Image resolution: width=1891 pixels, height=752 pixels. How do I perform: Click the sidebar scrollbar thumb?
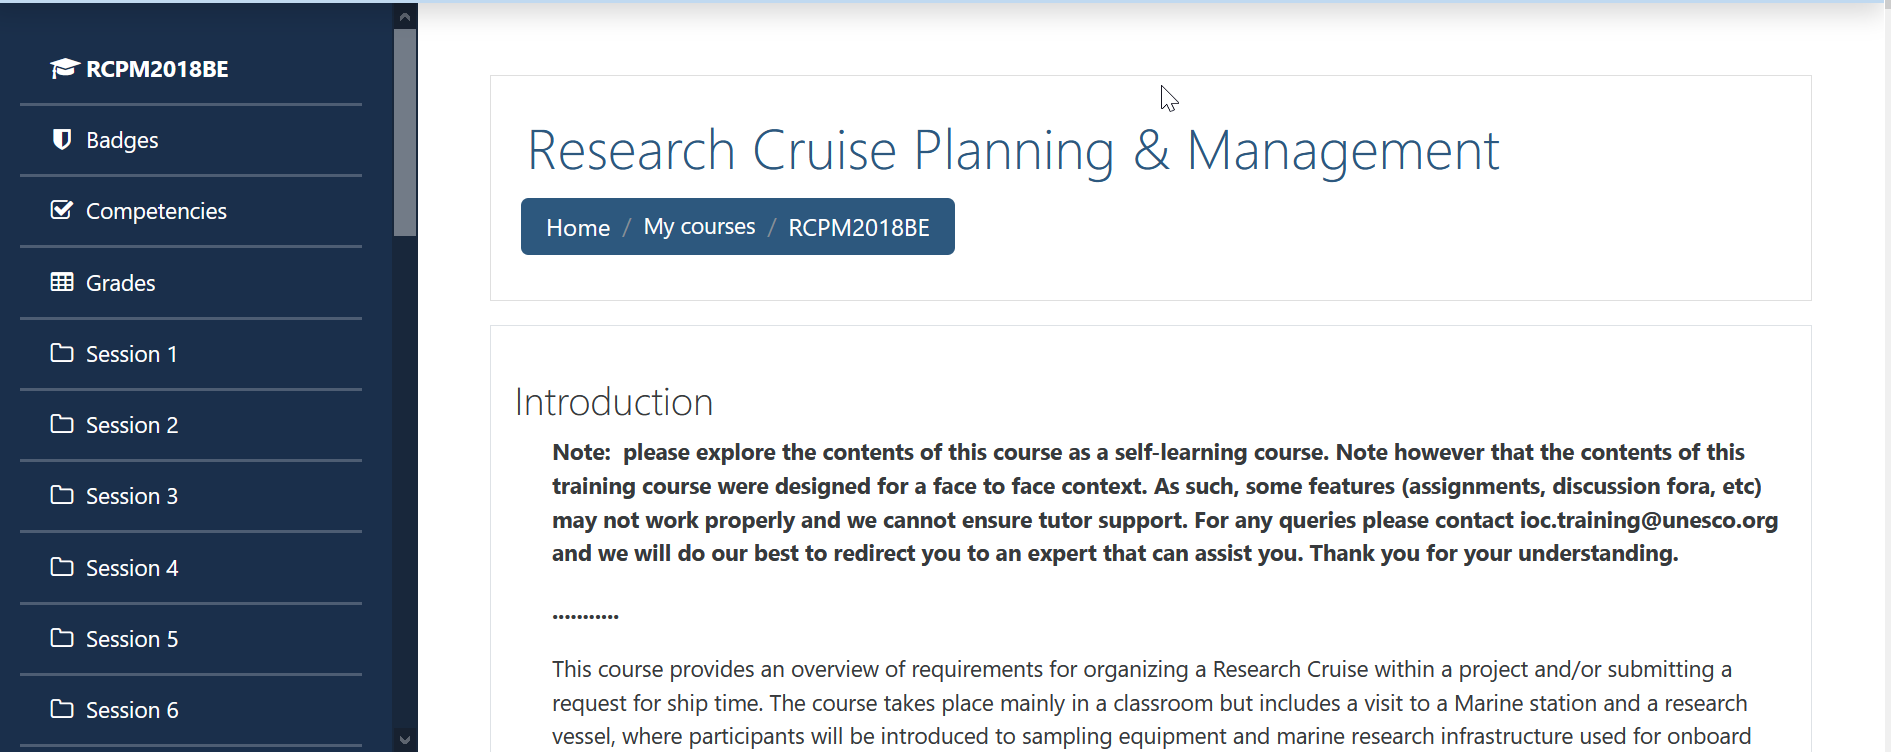click(x=405, y=132)
